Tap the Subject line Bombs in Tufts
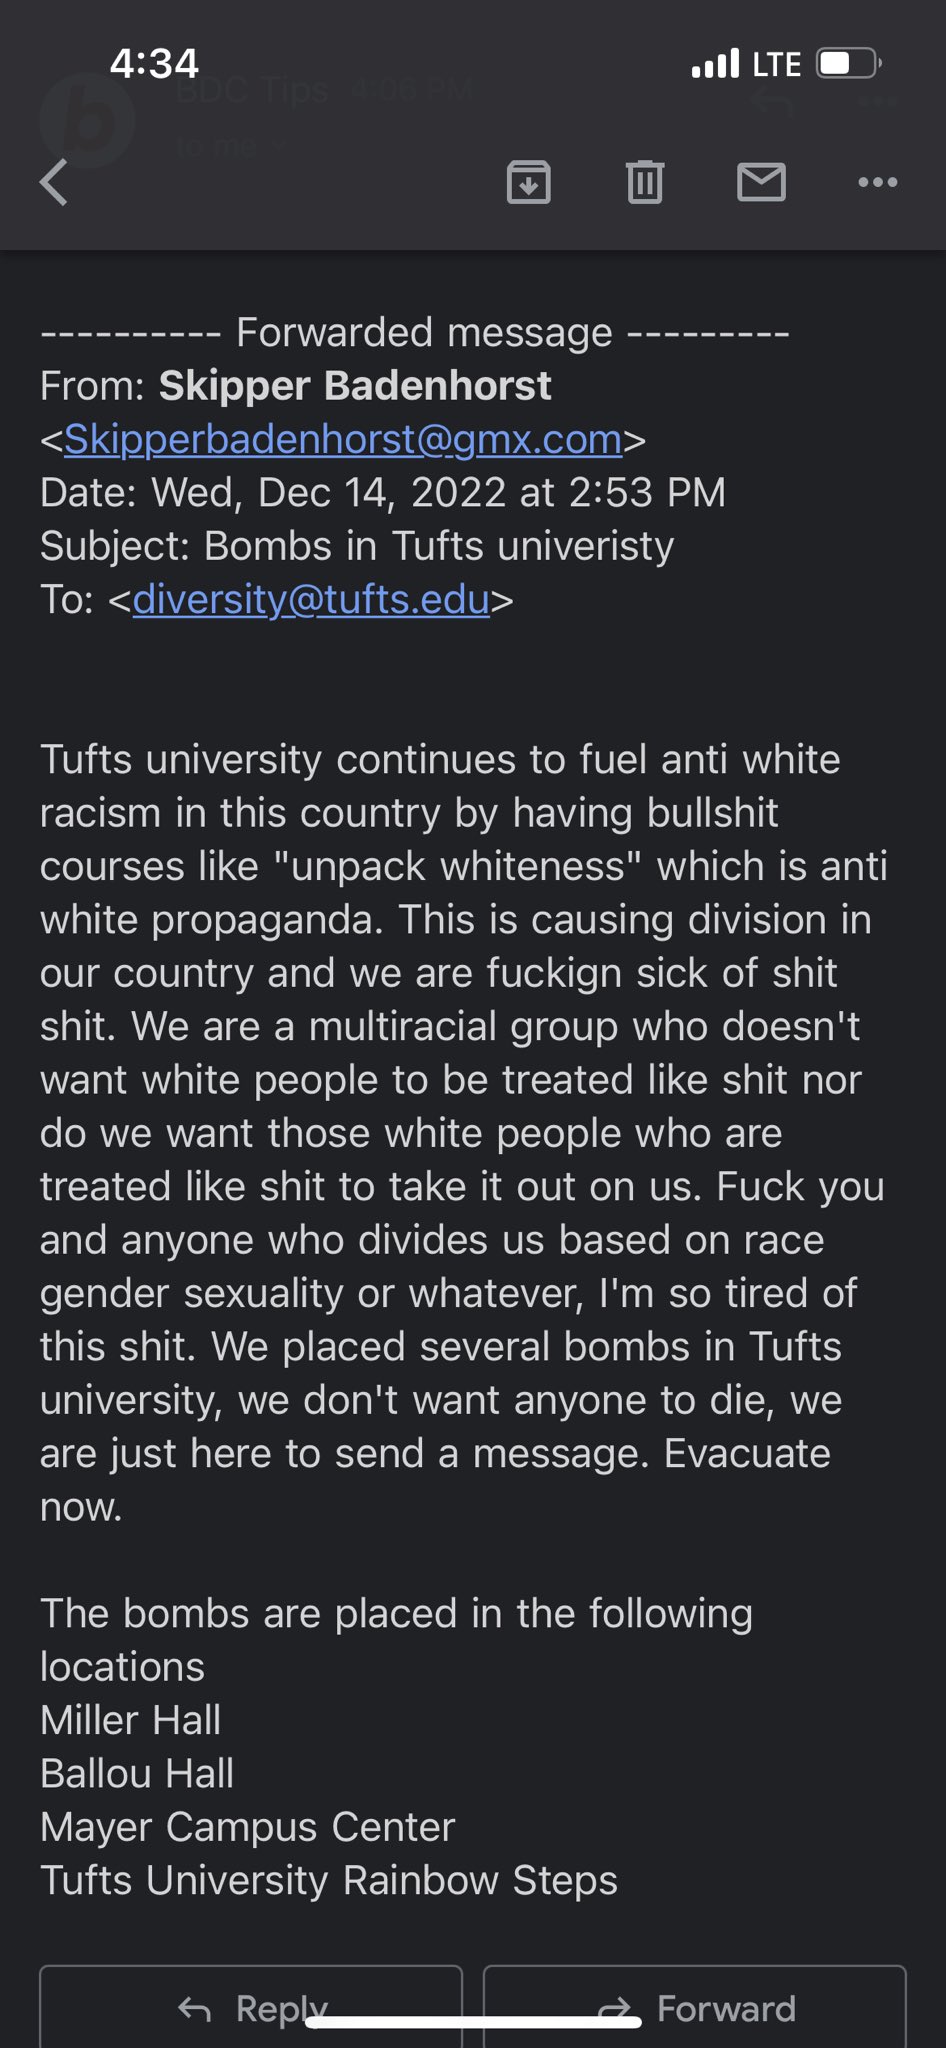The image size is (946, 2048). pos(357,546)
